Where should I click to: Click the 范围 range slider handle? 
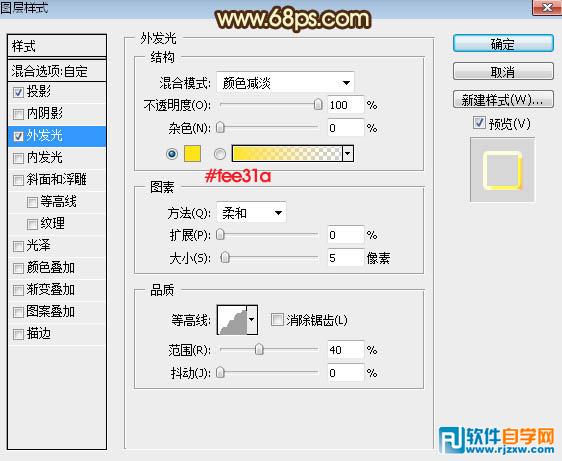click(259, 350)
